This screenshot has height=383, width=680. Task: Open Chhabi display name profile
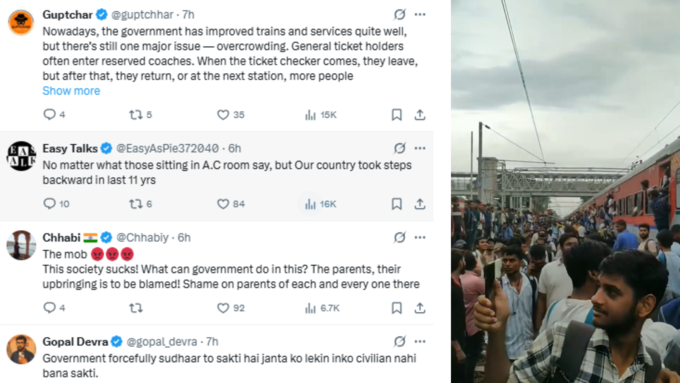pyautogui.click(x=62, y=238)
